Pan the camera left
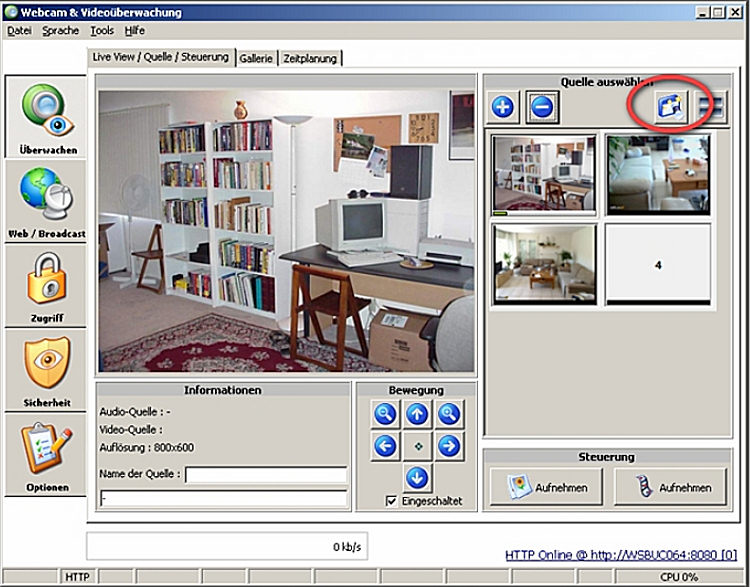The height and width of the screenshot is (587, 750). click(x=385, y=446)
